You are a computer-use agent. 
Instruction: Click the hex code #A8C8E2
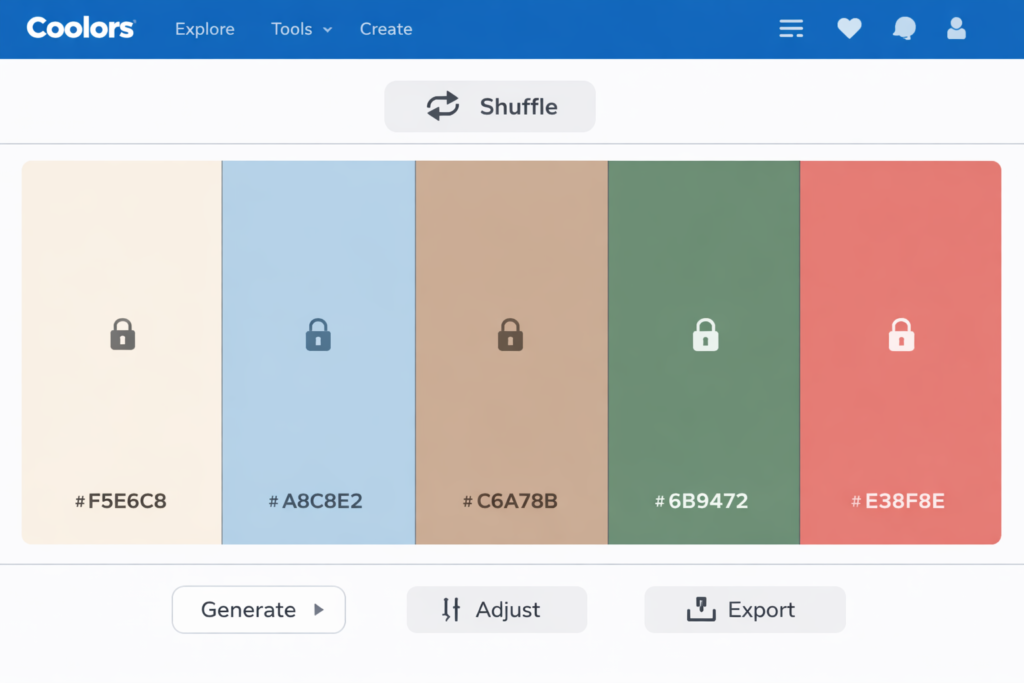pyautogui.click(x=317, y=501)
